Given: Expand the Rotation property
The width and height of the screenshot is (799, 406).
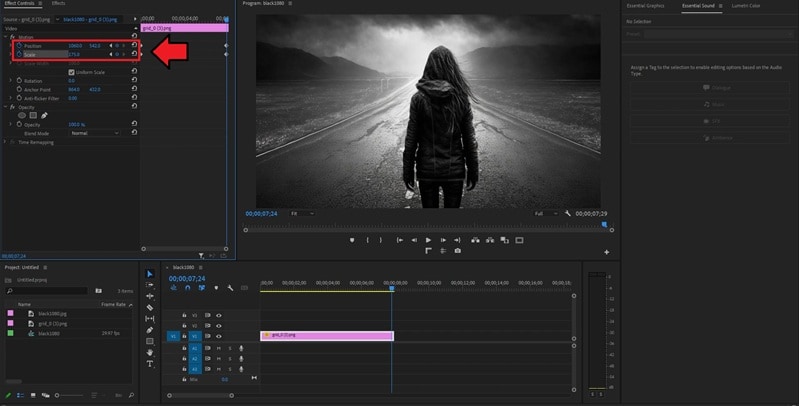Looking at the screenshot, I should coord(11,80).
